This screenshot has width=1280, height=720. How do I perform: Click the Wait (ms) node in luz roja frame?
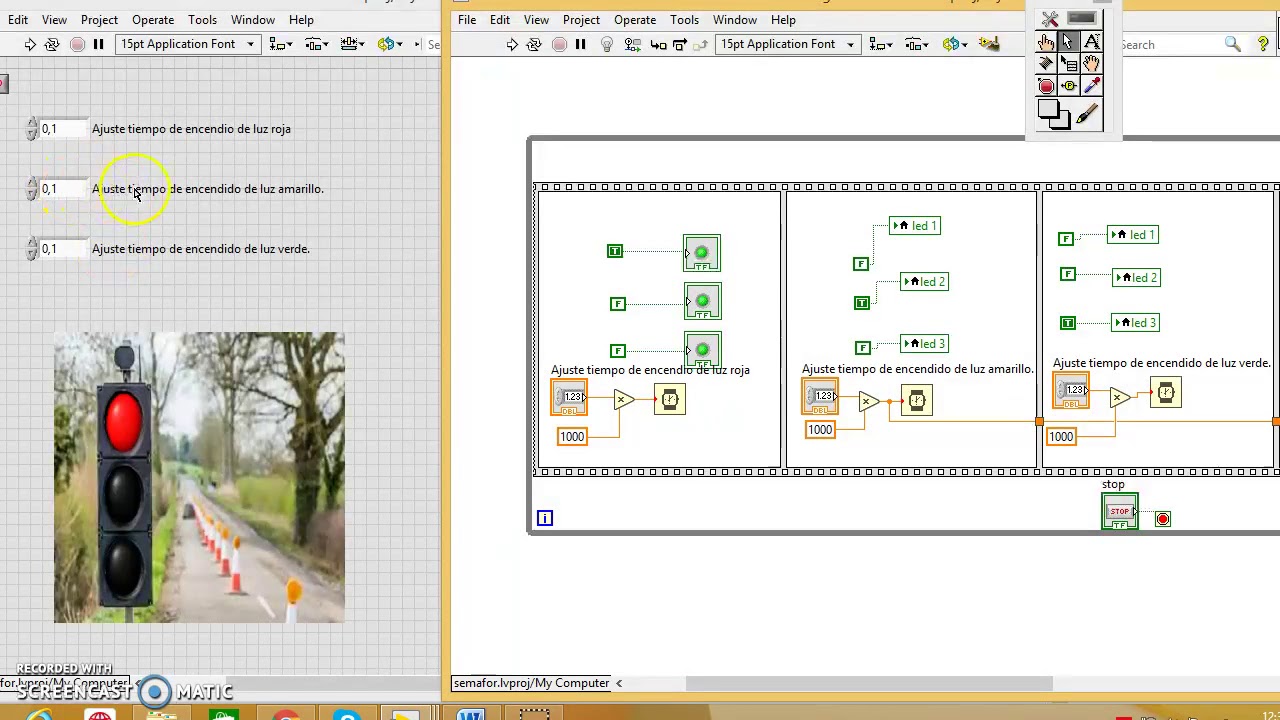tap(670, 400)
